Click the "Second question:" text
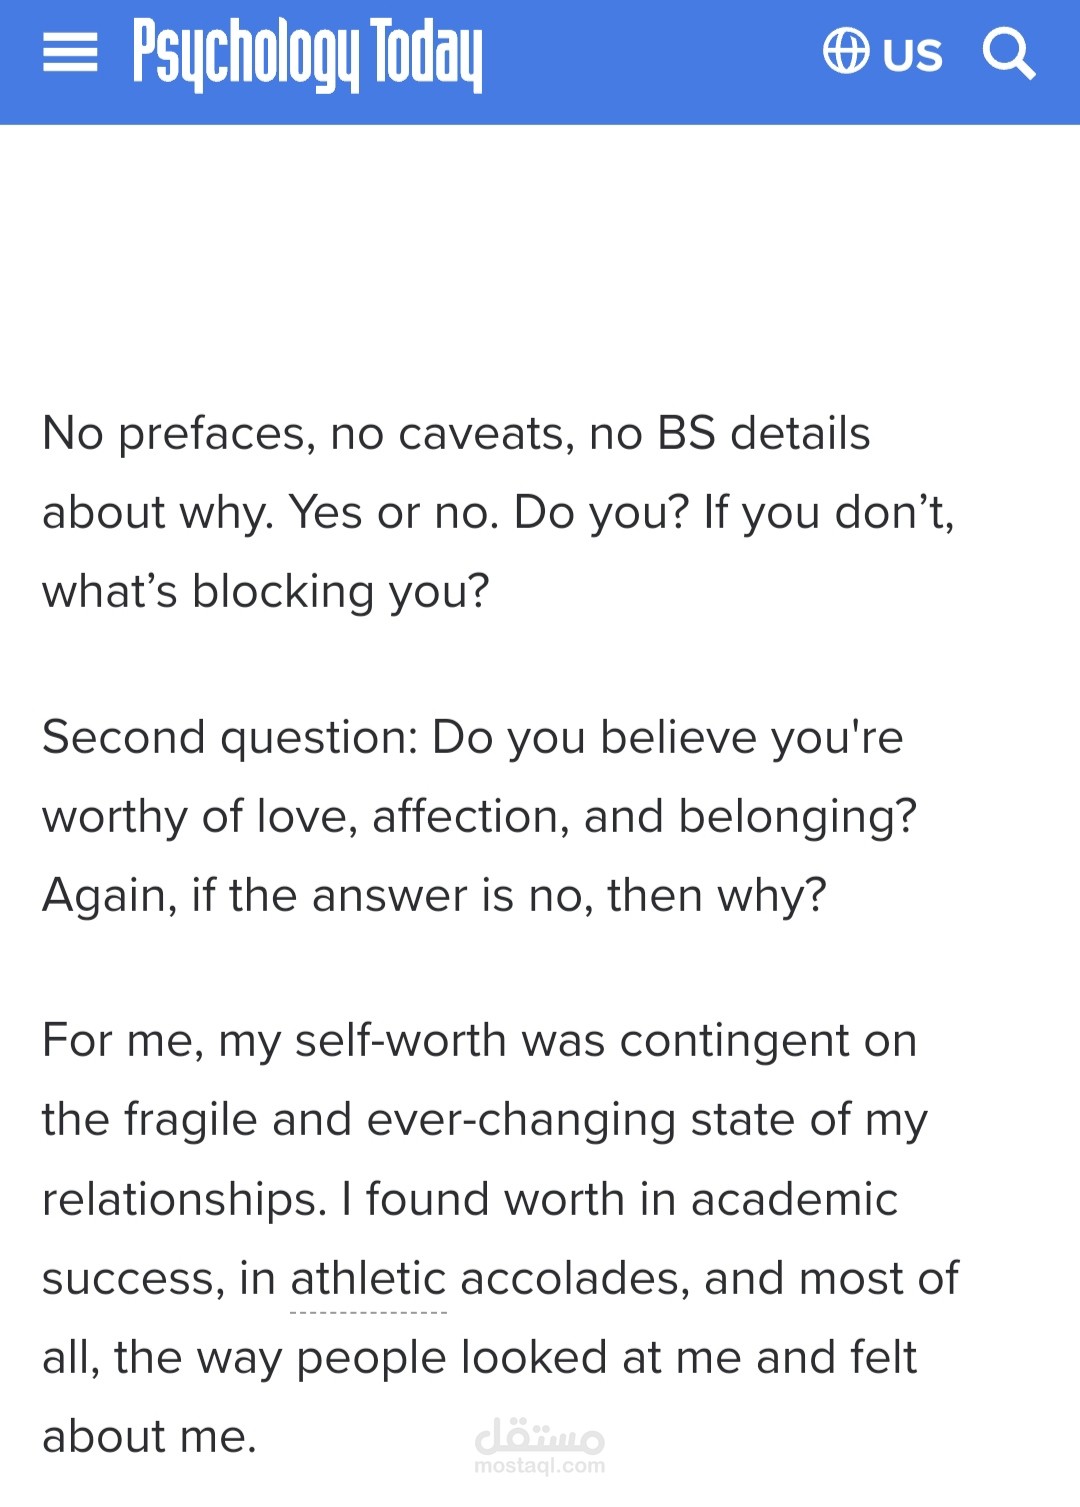This screenshot has width=1080, height=1507. click(x=229, y=738)
